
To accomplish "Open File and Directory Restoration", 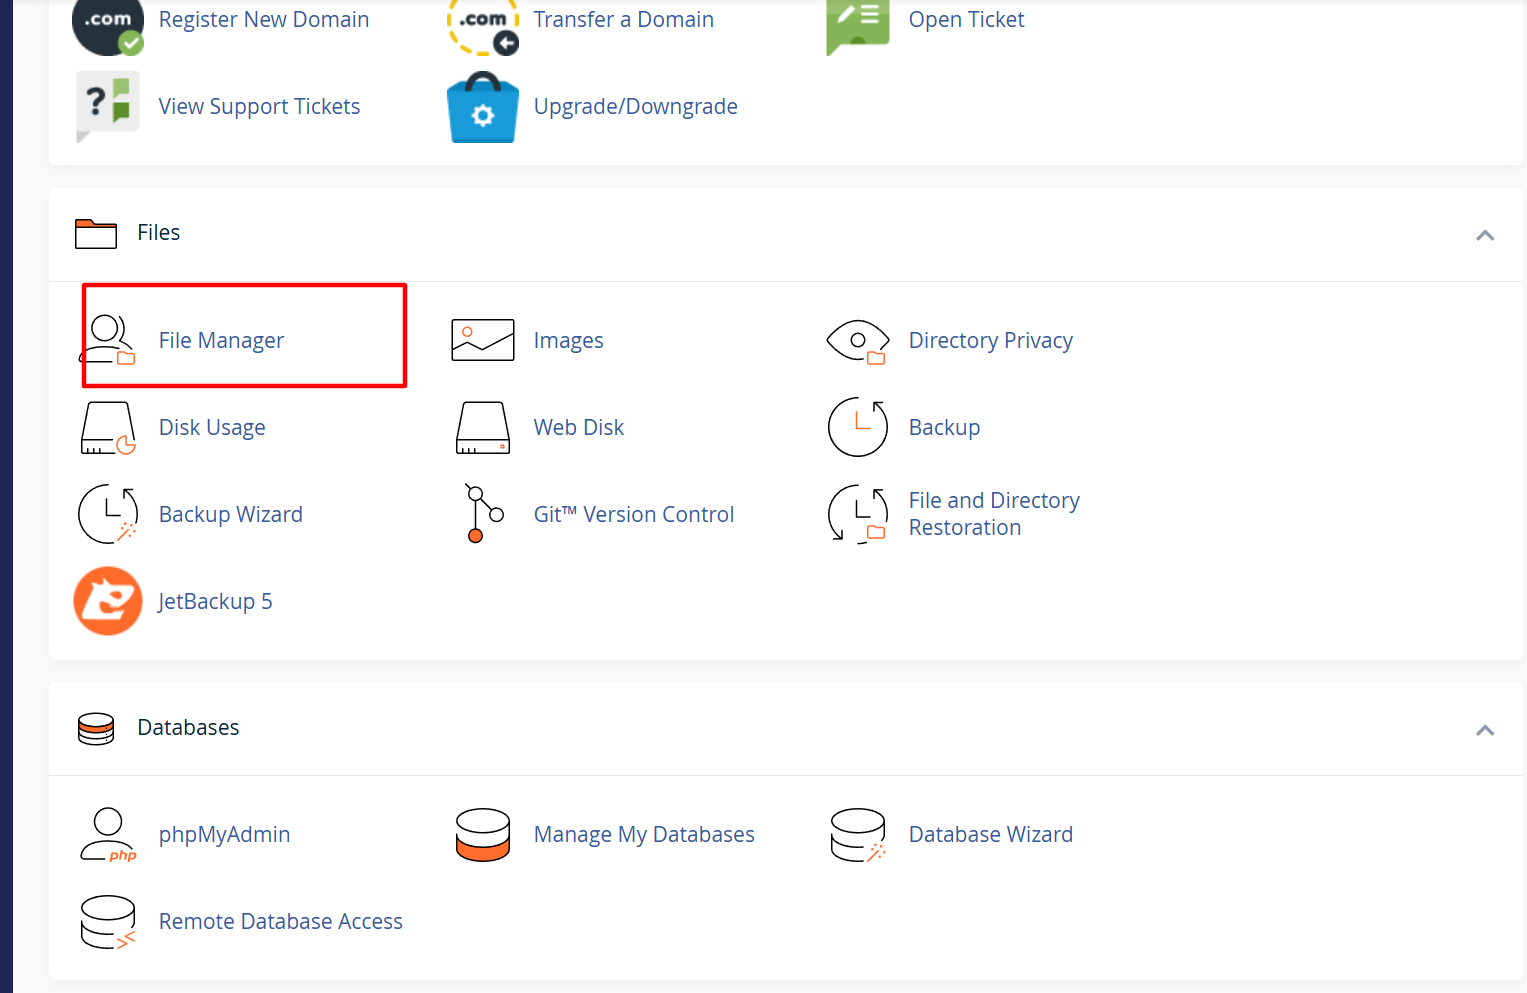I will point(993,513).
